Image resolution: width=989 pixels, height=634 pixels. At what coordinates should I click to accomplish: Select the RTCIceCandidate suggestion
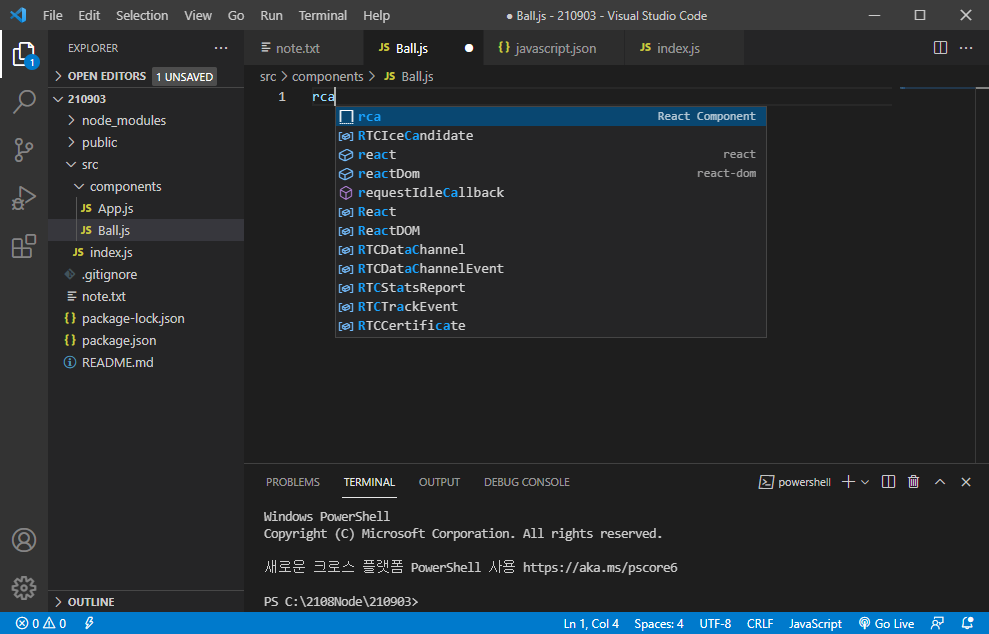click(551, 136)
